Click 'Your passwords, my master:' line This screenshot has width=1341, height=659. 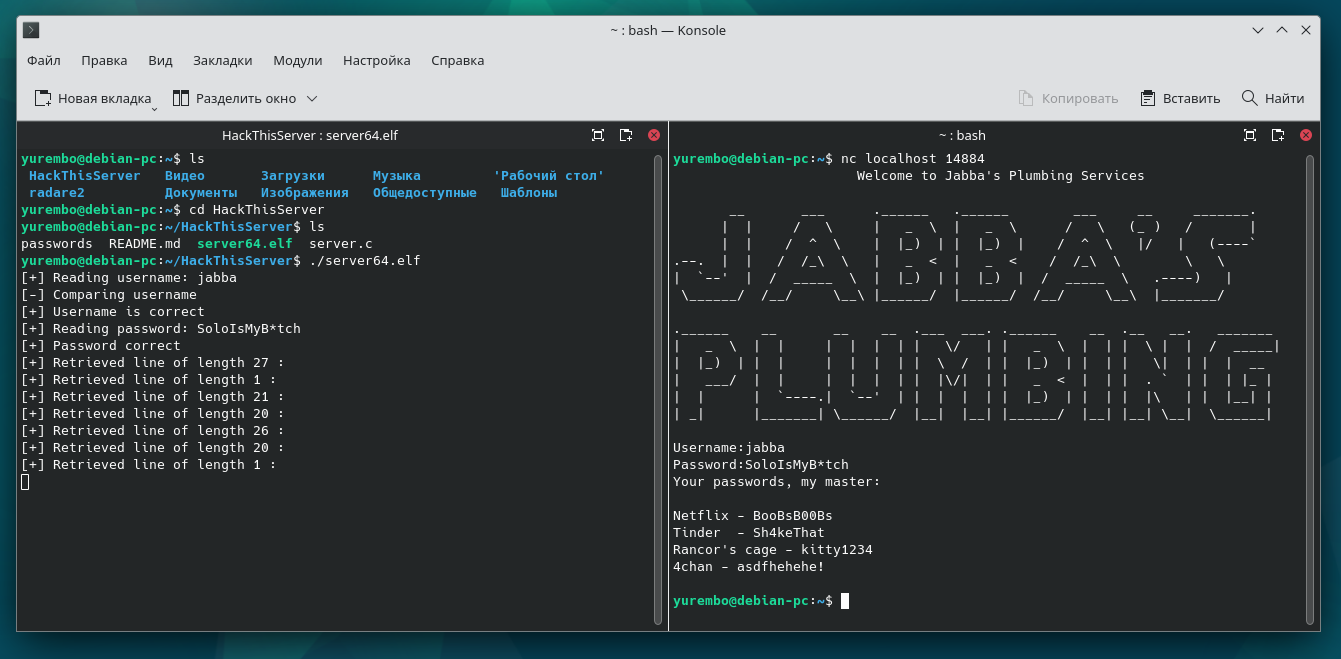(777, 482)
